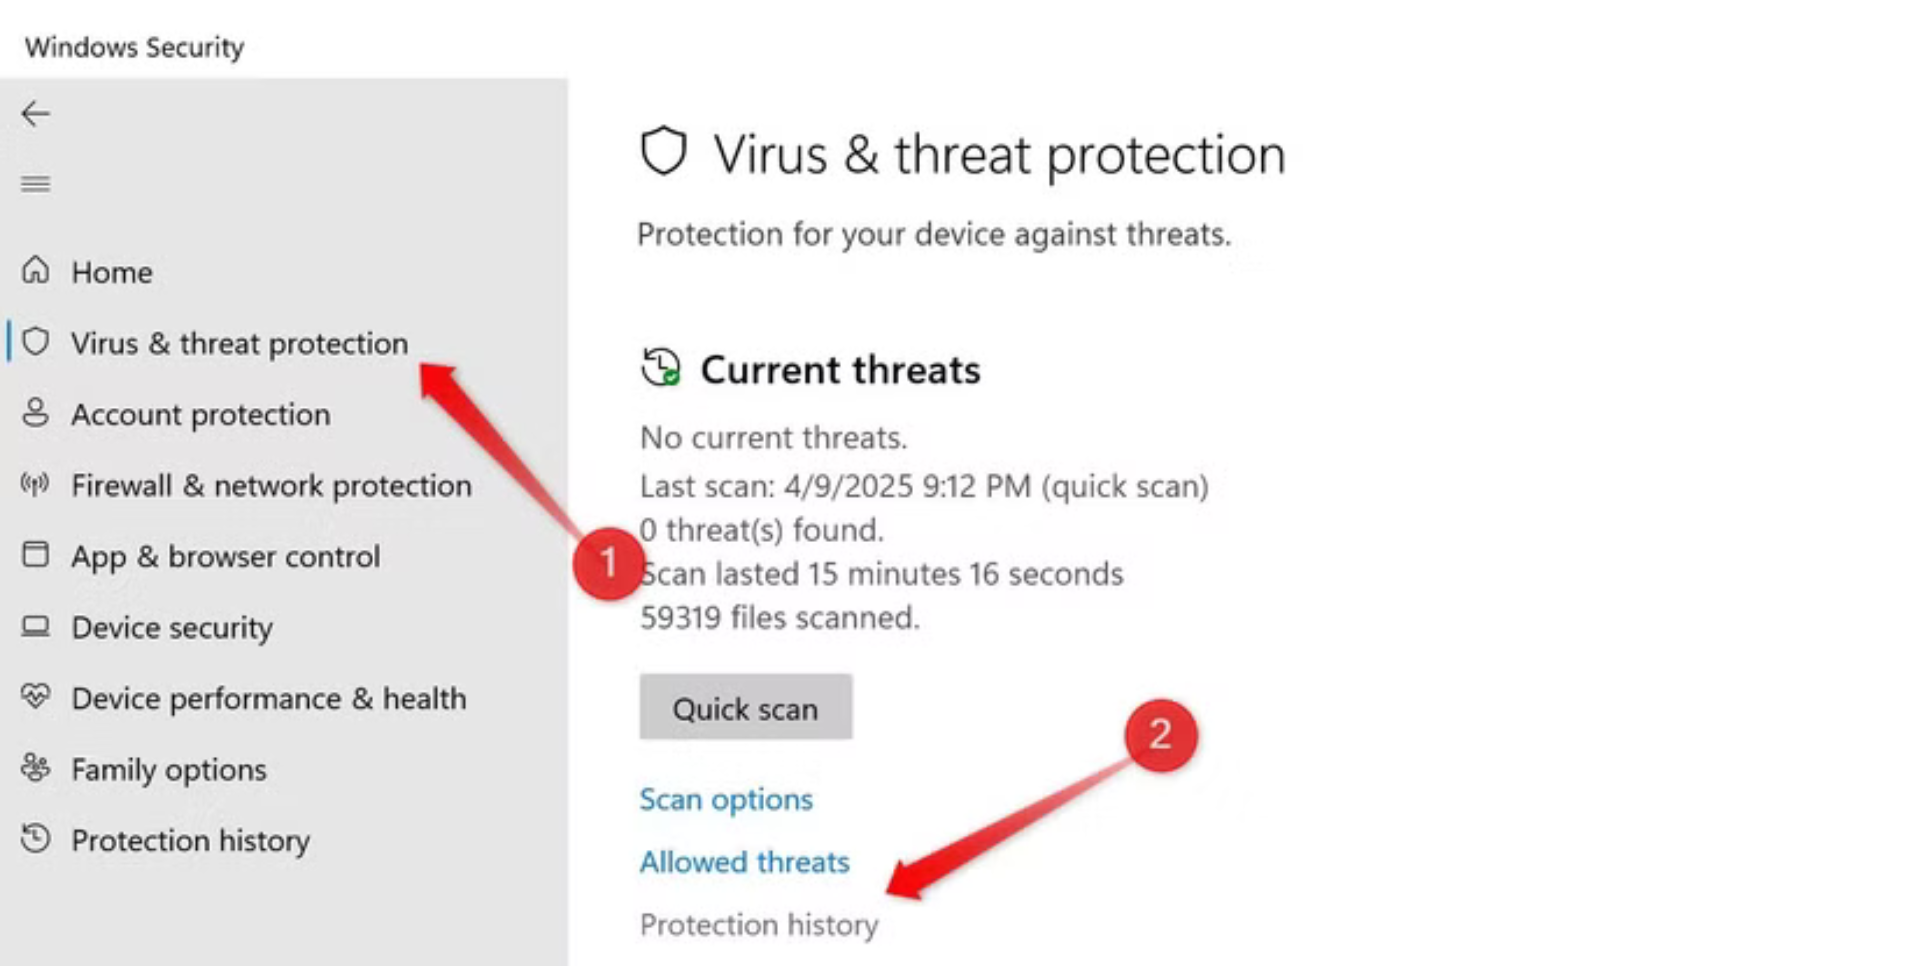
Task: Select Firewall & network protection
Action: pos(271,486)
